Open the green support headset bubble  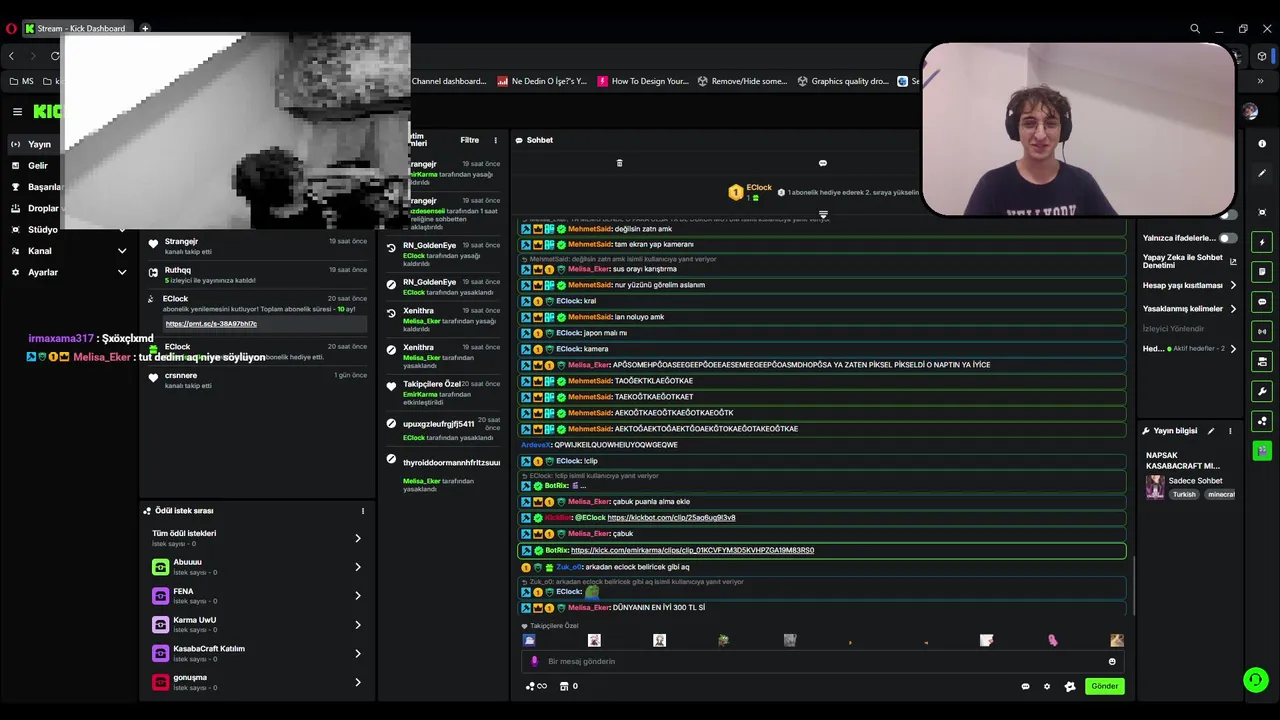(x=1256, y=680)
